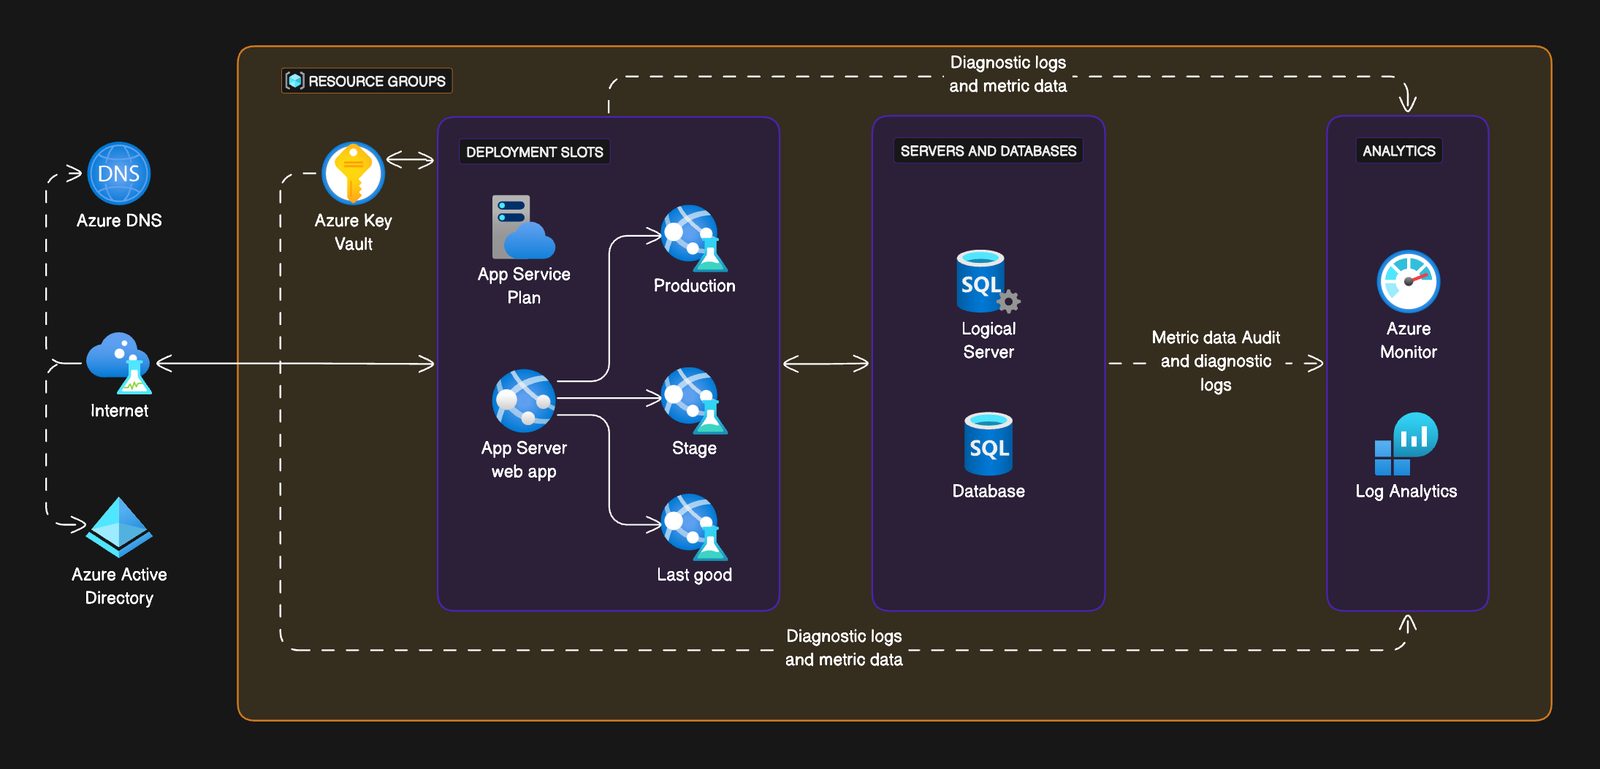Screen dimensions: 1600x769
Task: Select the 'App Service Plan' text label
Action: pos(524,286)
